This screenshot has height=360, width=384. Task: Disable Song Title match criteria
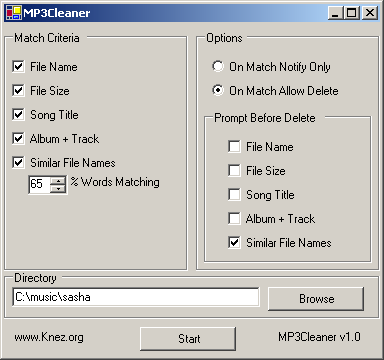pyautogui.click(x=18, y=114)
